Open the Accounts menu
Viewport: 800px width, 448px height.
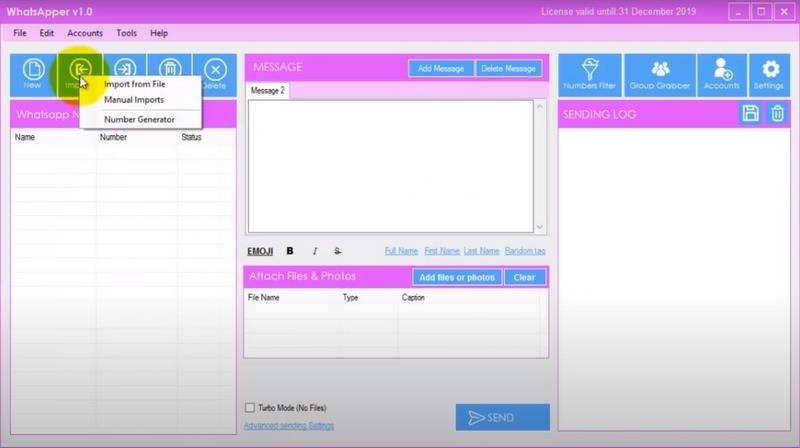85,33
